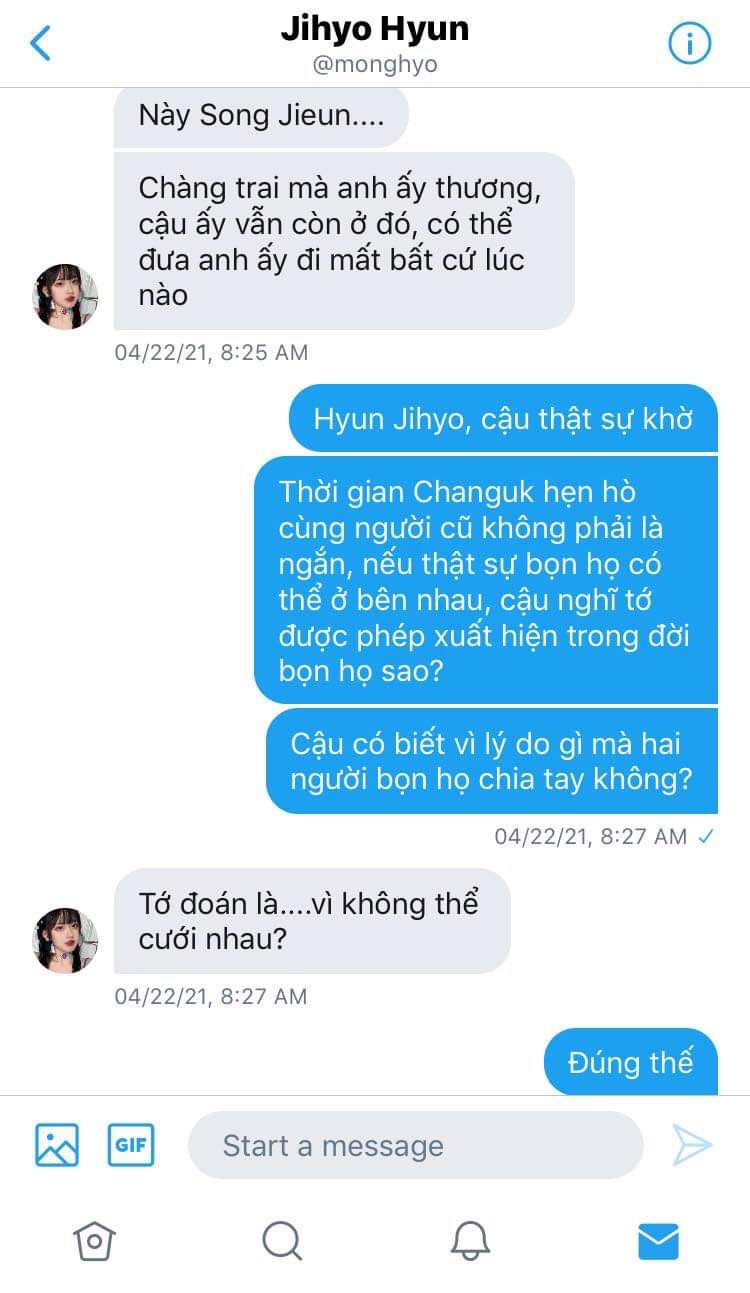Tap avatar beside 'Chàng trai' message
This screenshot has width=750, height=1293.
pyautogui.click(x=66, y=297)
